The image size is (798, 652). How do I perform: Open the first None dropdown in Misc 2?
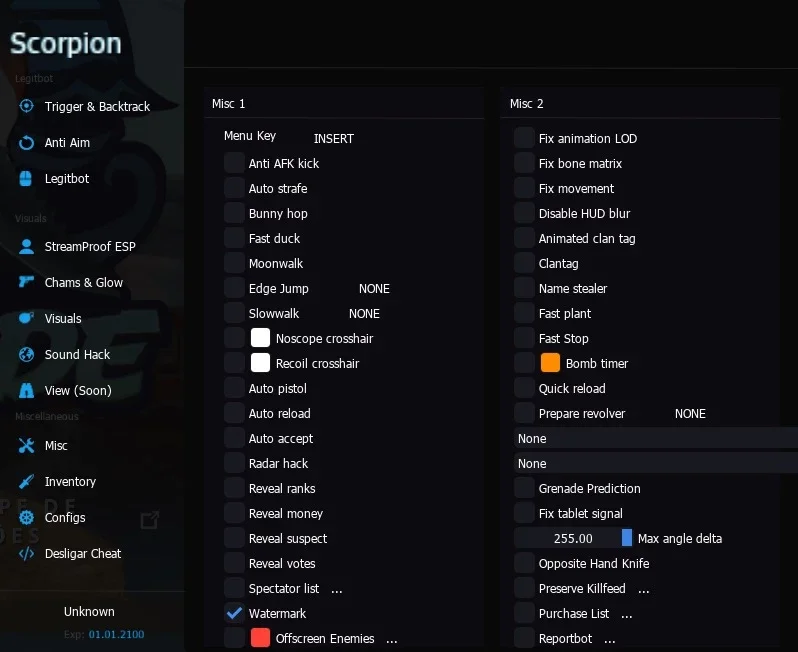pyautogui.click(x=656, y=438)
